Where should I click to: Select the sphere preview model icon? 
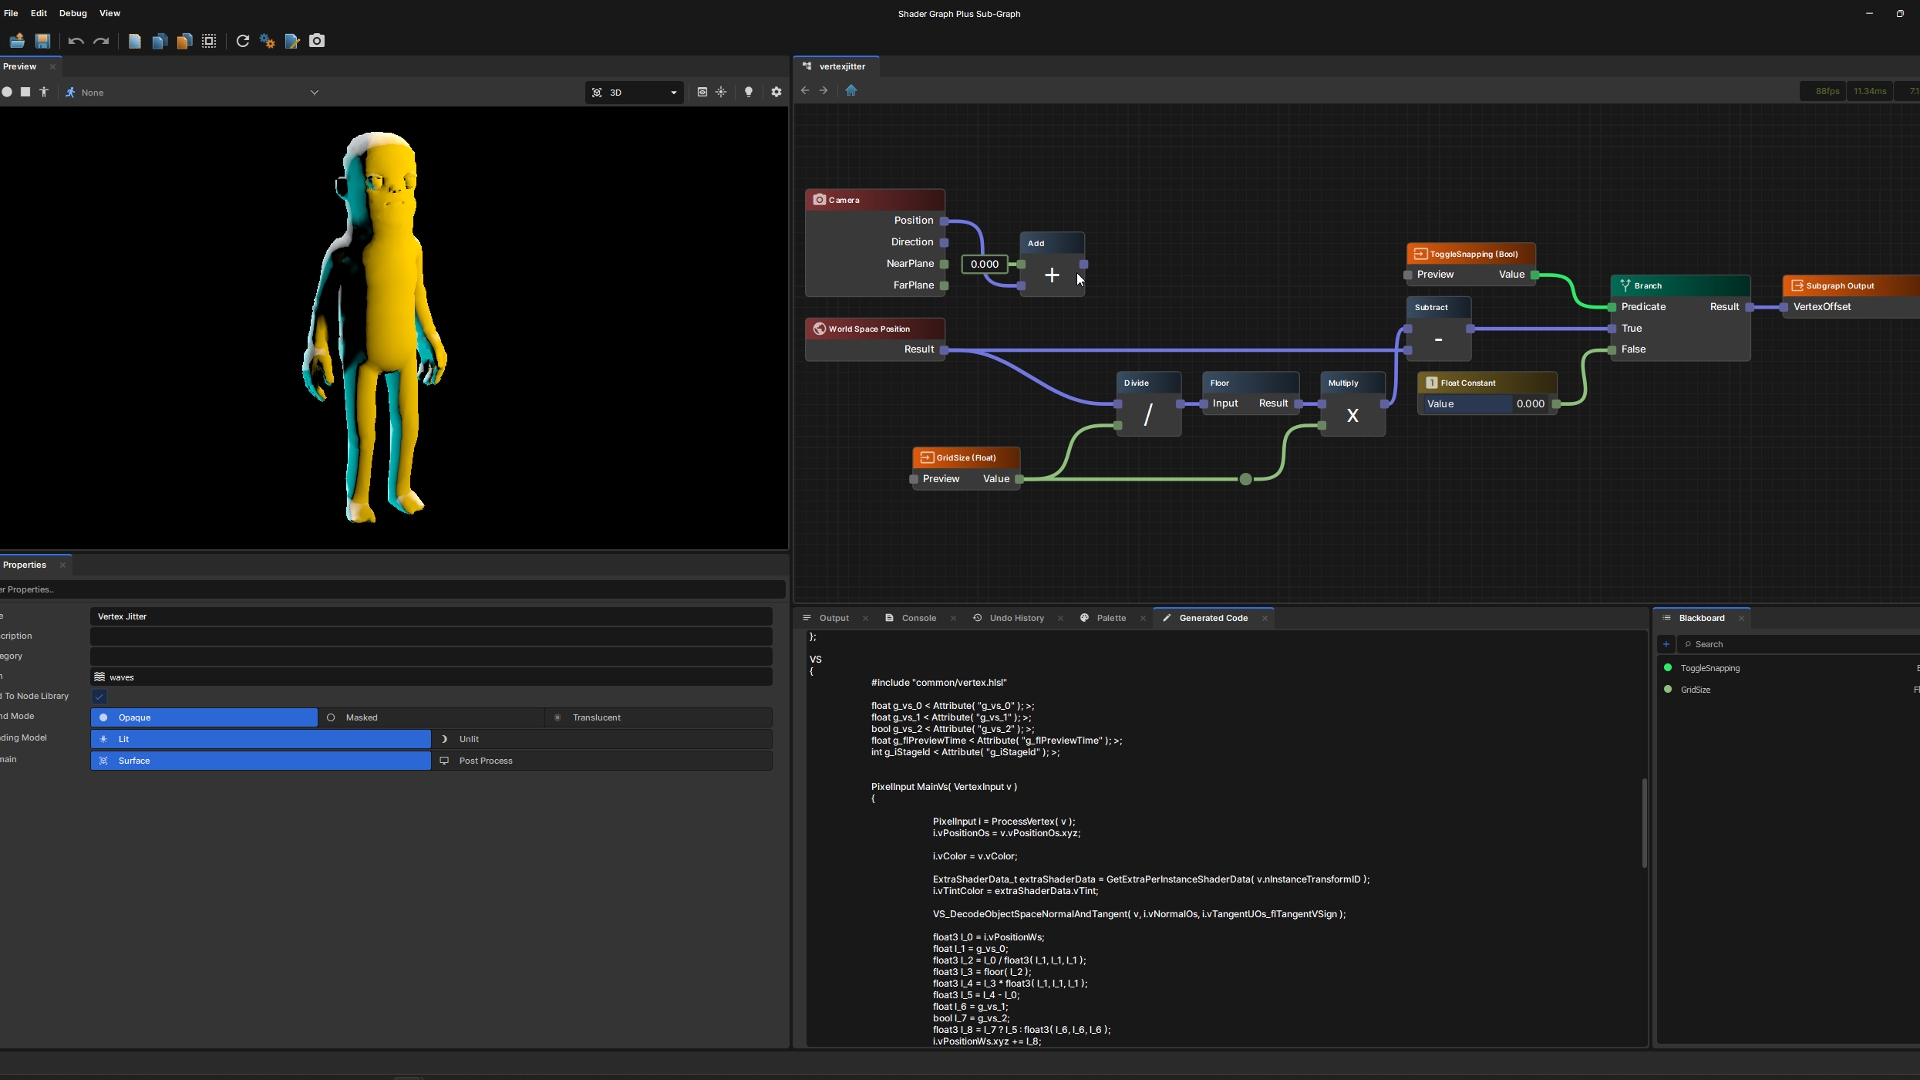coord(7,92)
